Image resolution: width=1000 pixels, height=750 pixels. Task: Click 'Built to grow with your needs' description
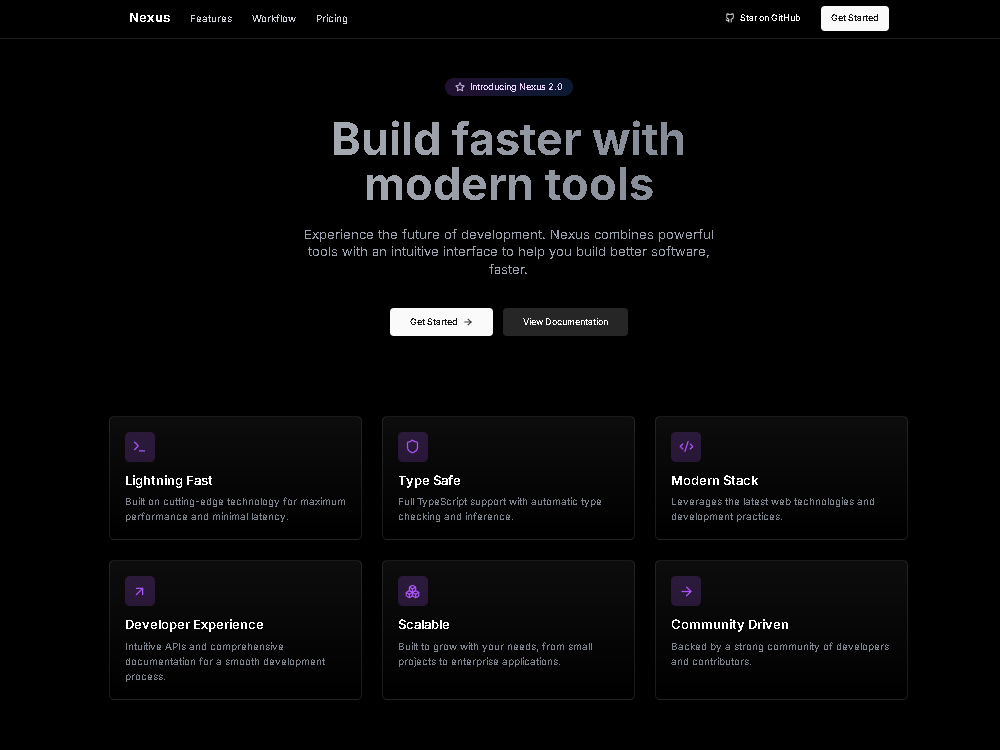tap(495, 654)
